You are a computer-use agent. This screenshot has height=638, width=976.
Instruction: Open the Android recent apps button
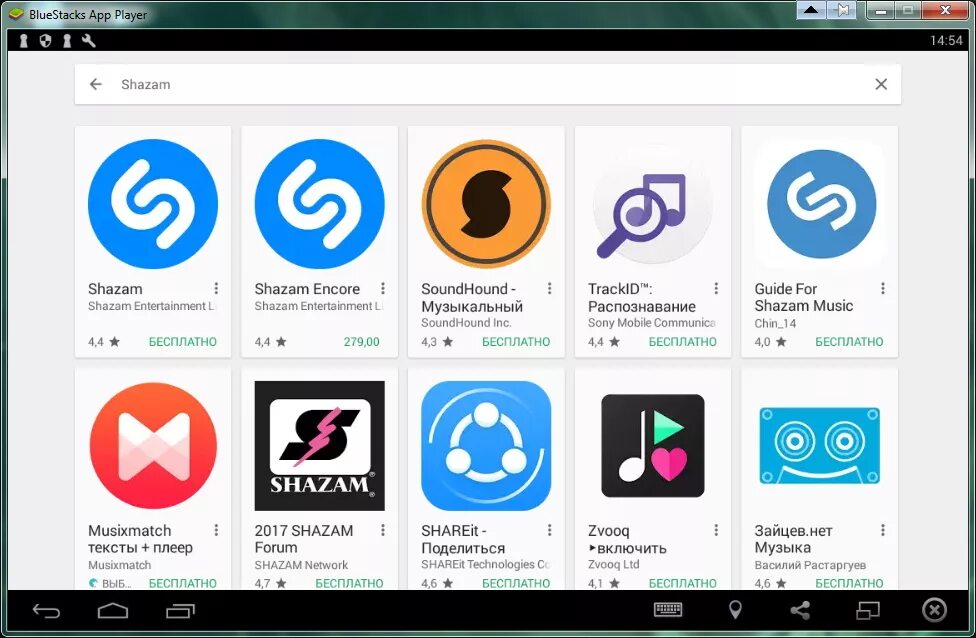click(x=180, y=611)
